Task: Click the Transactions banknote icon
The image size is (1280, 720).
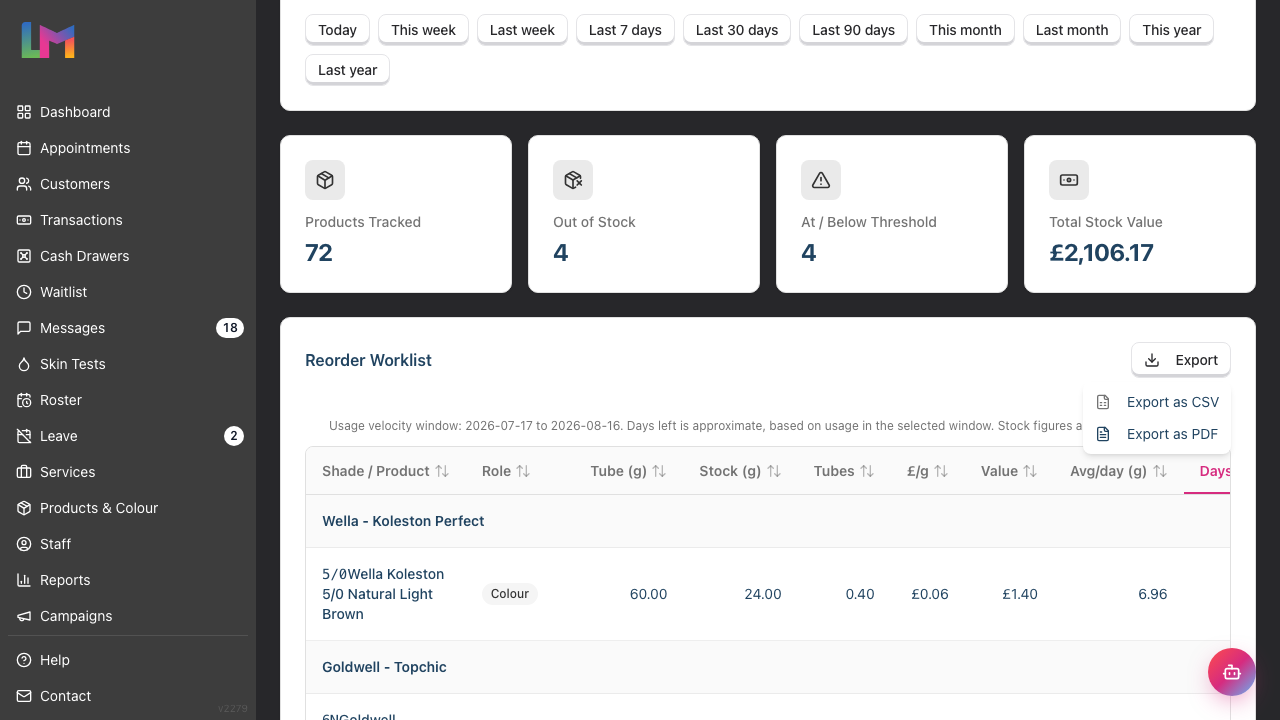Action: 24,220
